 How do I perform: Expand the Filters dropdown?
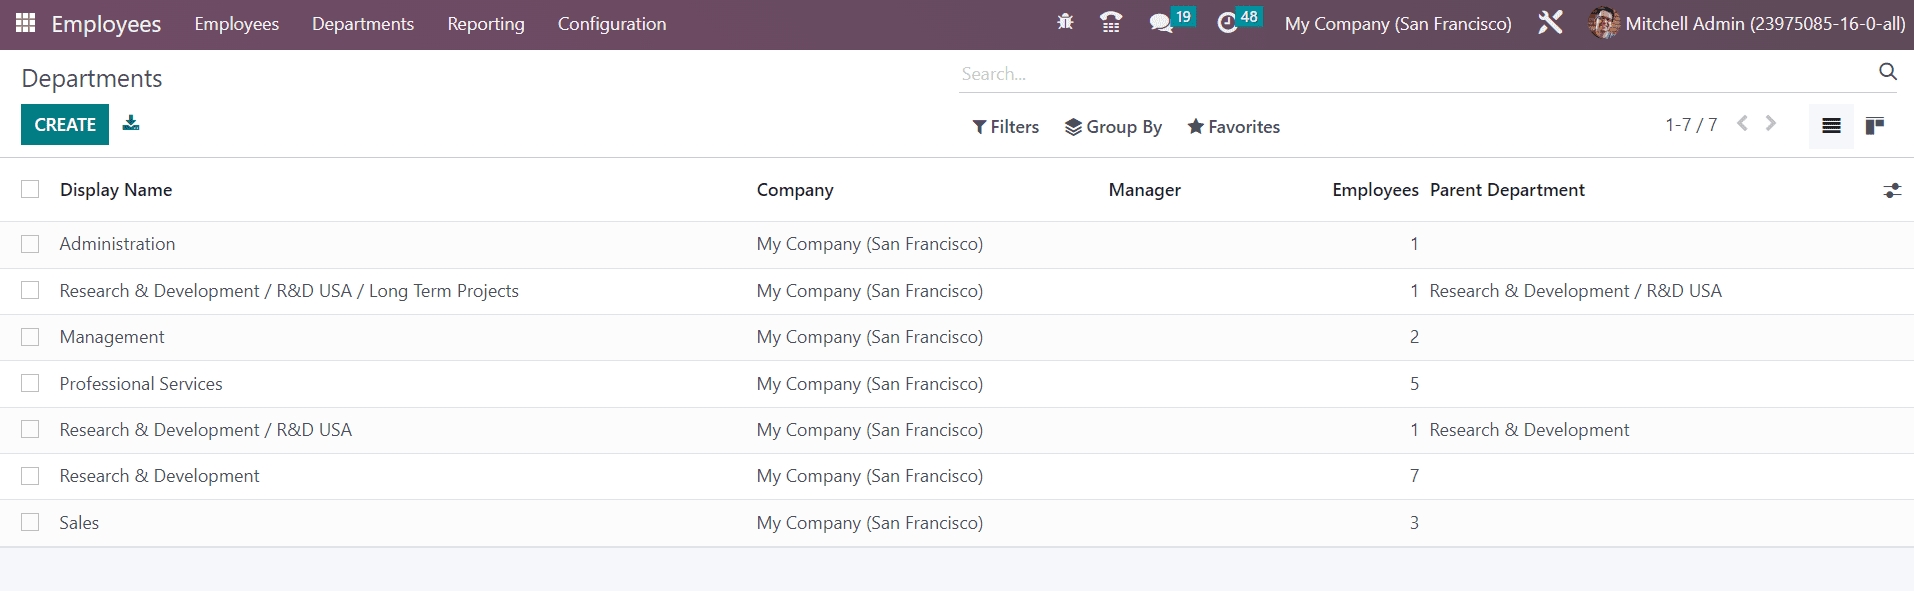point(1005,127)
